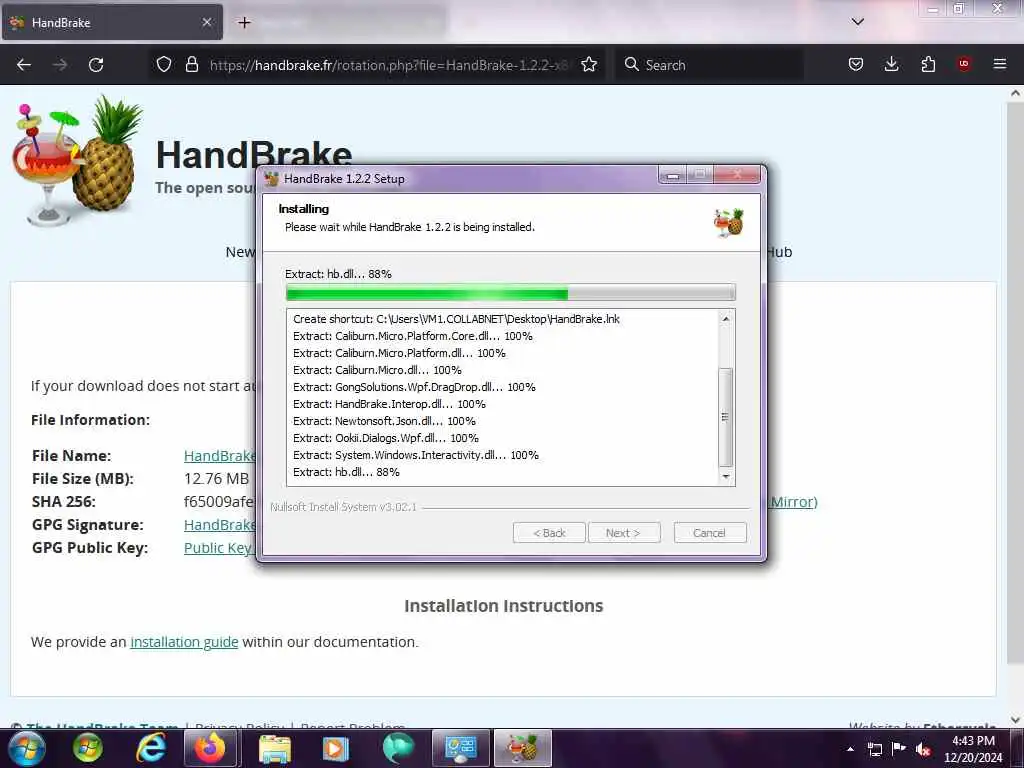Click the Mirror download link
Screen dimensions: 1024x768
793,502
